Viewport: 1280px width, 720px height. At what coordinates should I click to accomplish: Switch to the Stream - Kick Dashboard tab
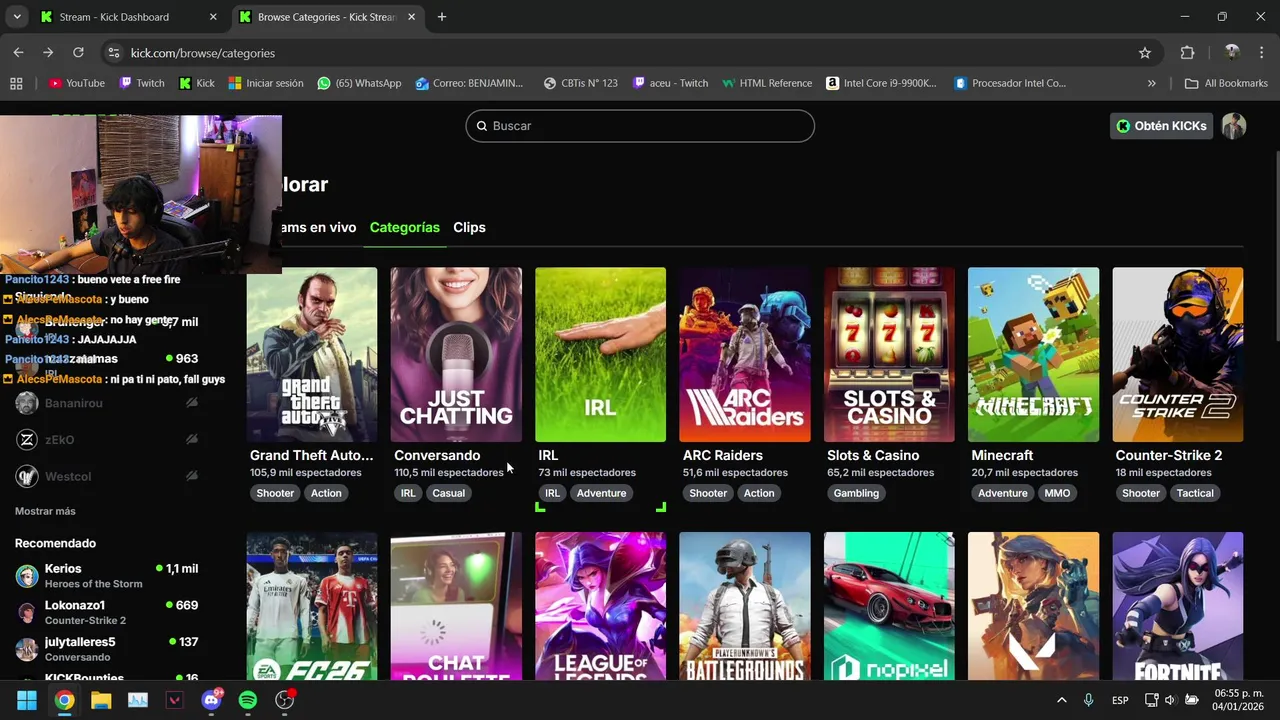click(129, 17)
